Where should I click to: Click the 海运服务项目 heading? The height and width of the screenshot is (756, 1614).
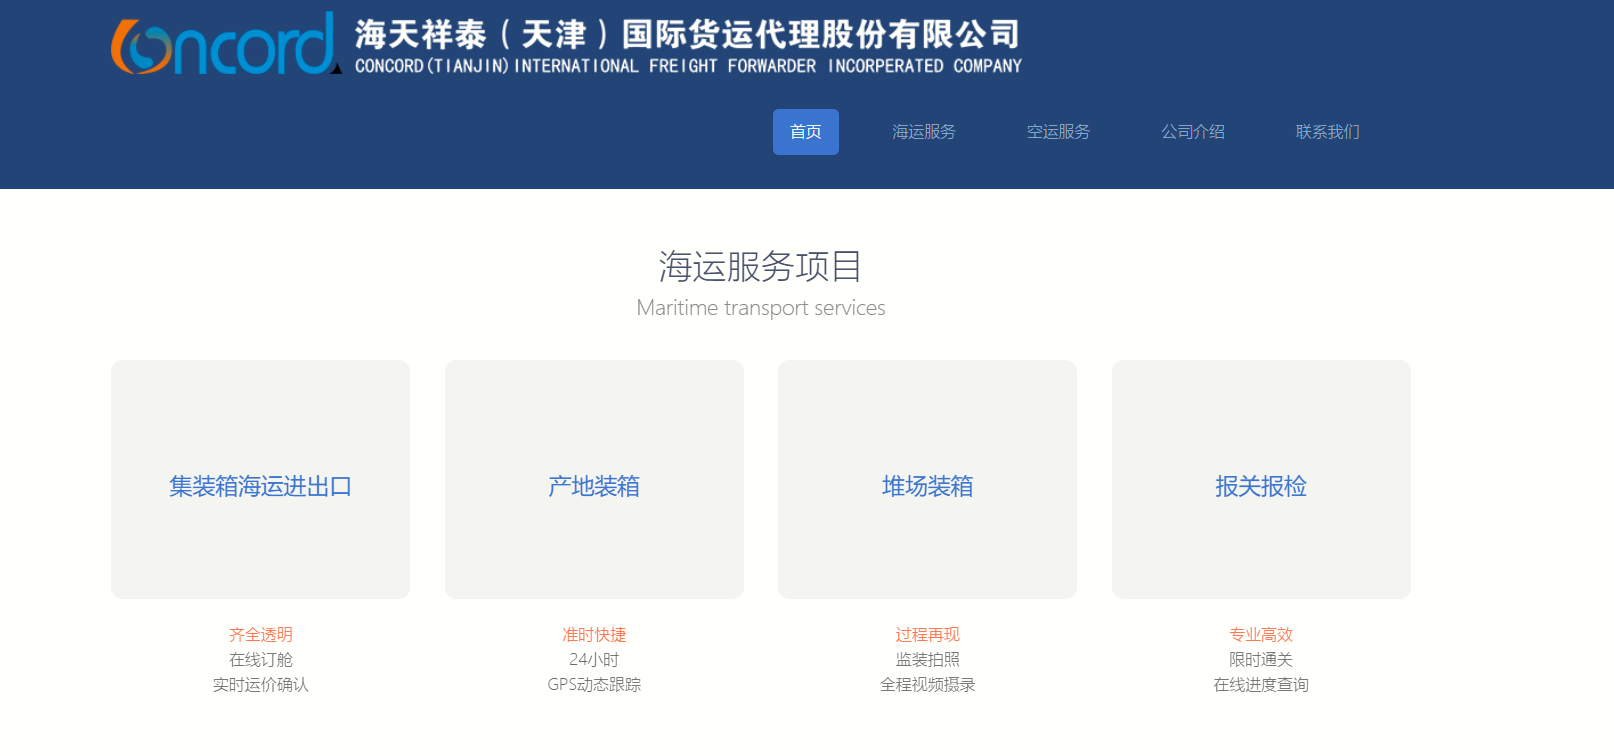point(761,266)
